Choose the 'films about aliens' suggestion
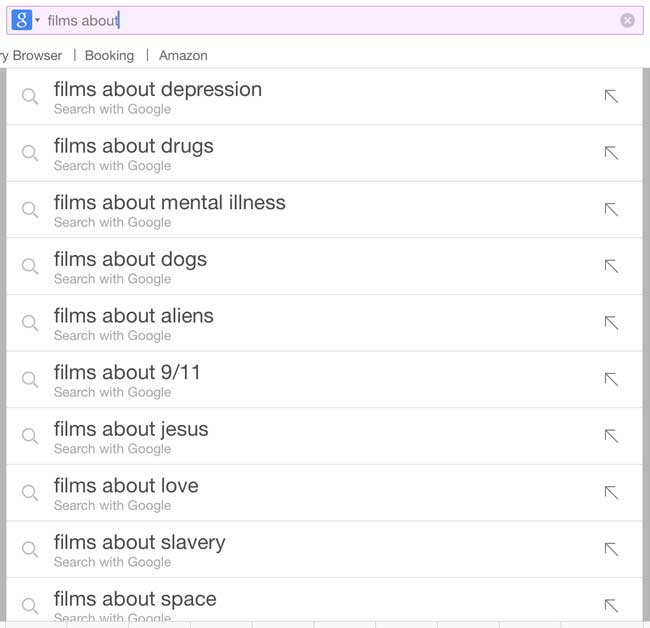 point(134,323)
